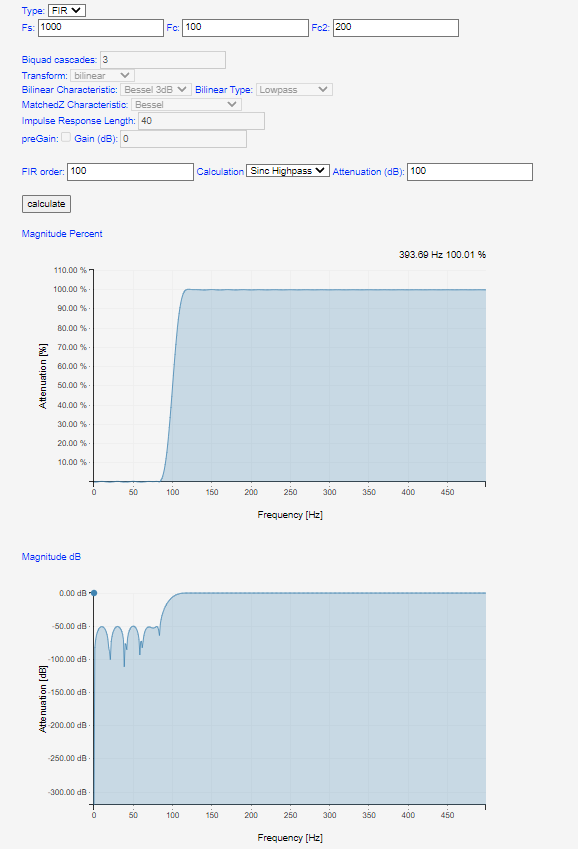Click the Fc cutoff frequency field

(x=245, y=28)
